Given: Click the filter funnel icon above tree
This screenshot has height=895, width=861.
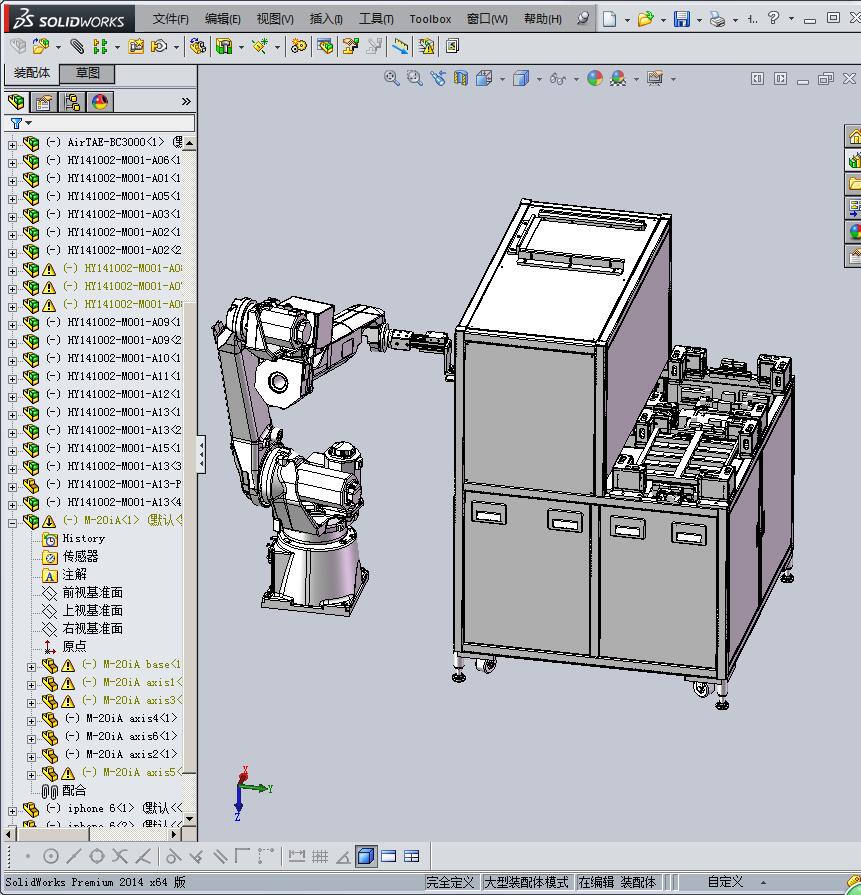Looking at the screenshot, I should pos(17,124).
